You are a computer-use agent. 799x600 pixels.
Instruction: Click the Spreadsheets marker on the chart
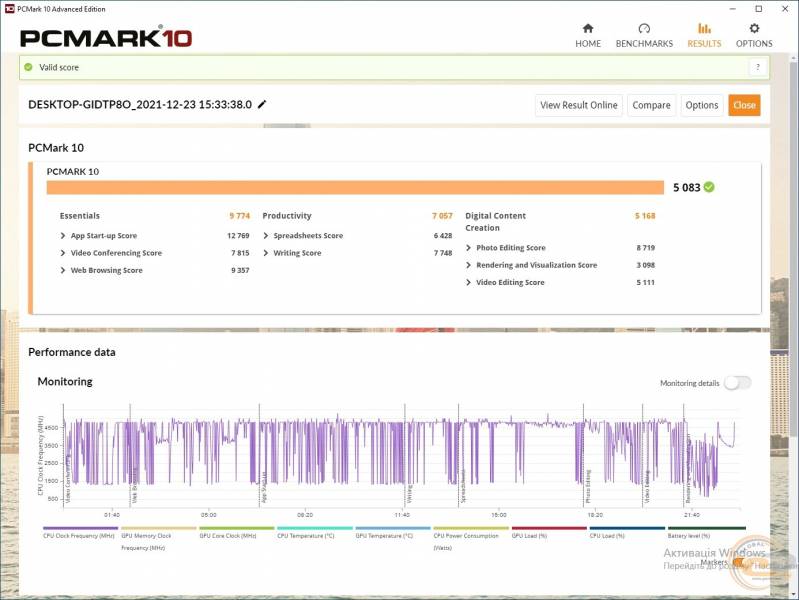pyautogui.click(x=463, y=486)
